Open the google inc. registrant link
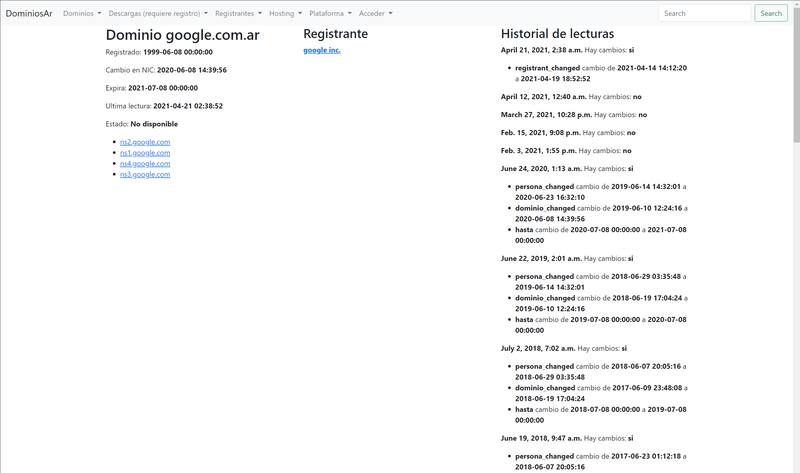The height and width of the screenshot is (473, 800). coord(322,50)
